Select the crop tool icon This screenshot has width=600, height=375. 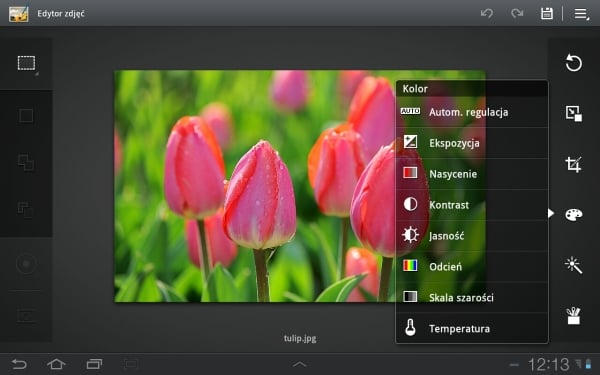(574, 164)
